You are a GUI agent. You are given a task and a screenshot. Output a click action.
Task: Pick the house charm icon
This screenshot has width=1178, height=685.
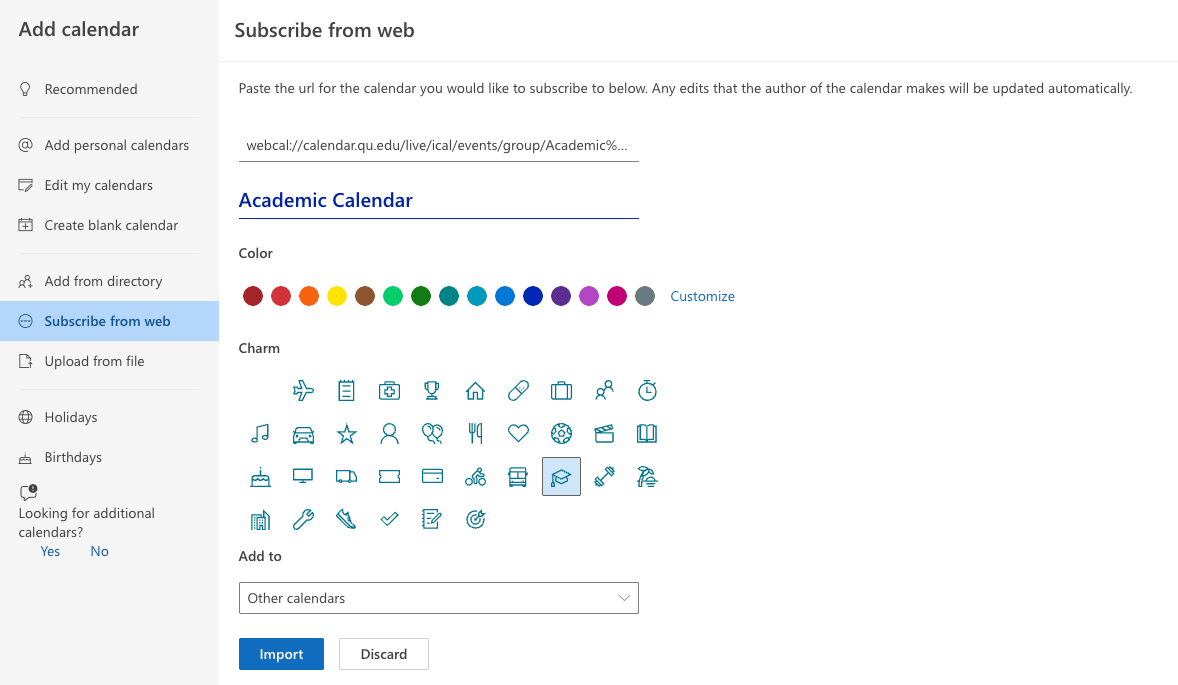tap(475, 390)
